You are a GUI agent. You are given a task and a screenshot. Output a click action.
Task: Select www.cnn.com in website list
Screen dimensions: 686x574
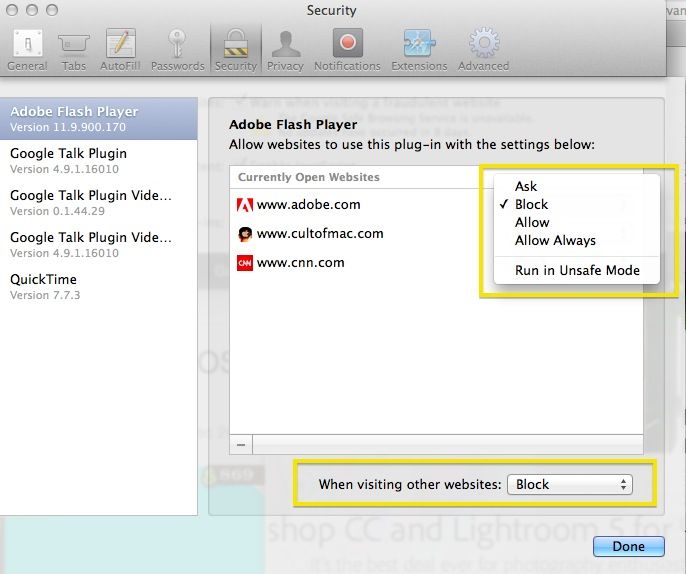(x=300, y=263)
